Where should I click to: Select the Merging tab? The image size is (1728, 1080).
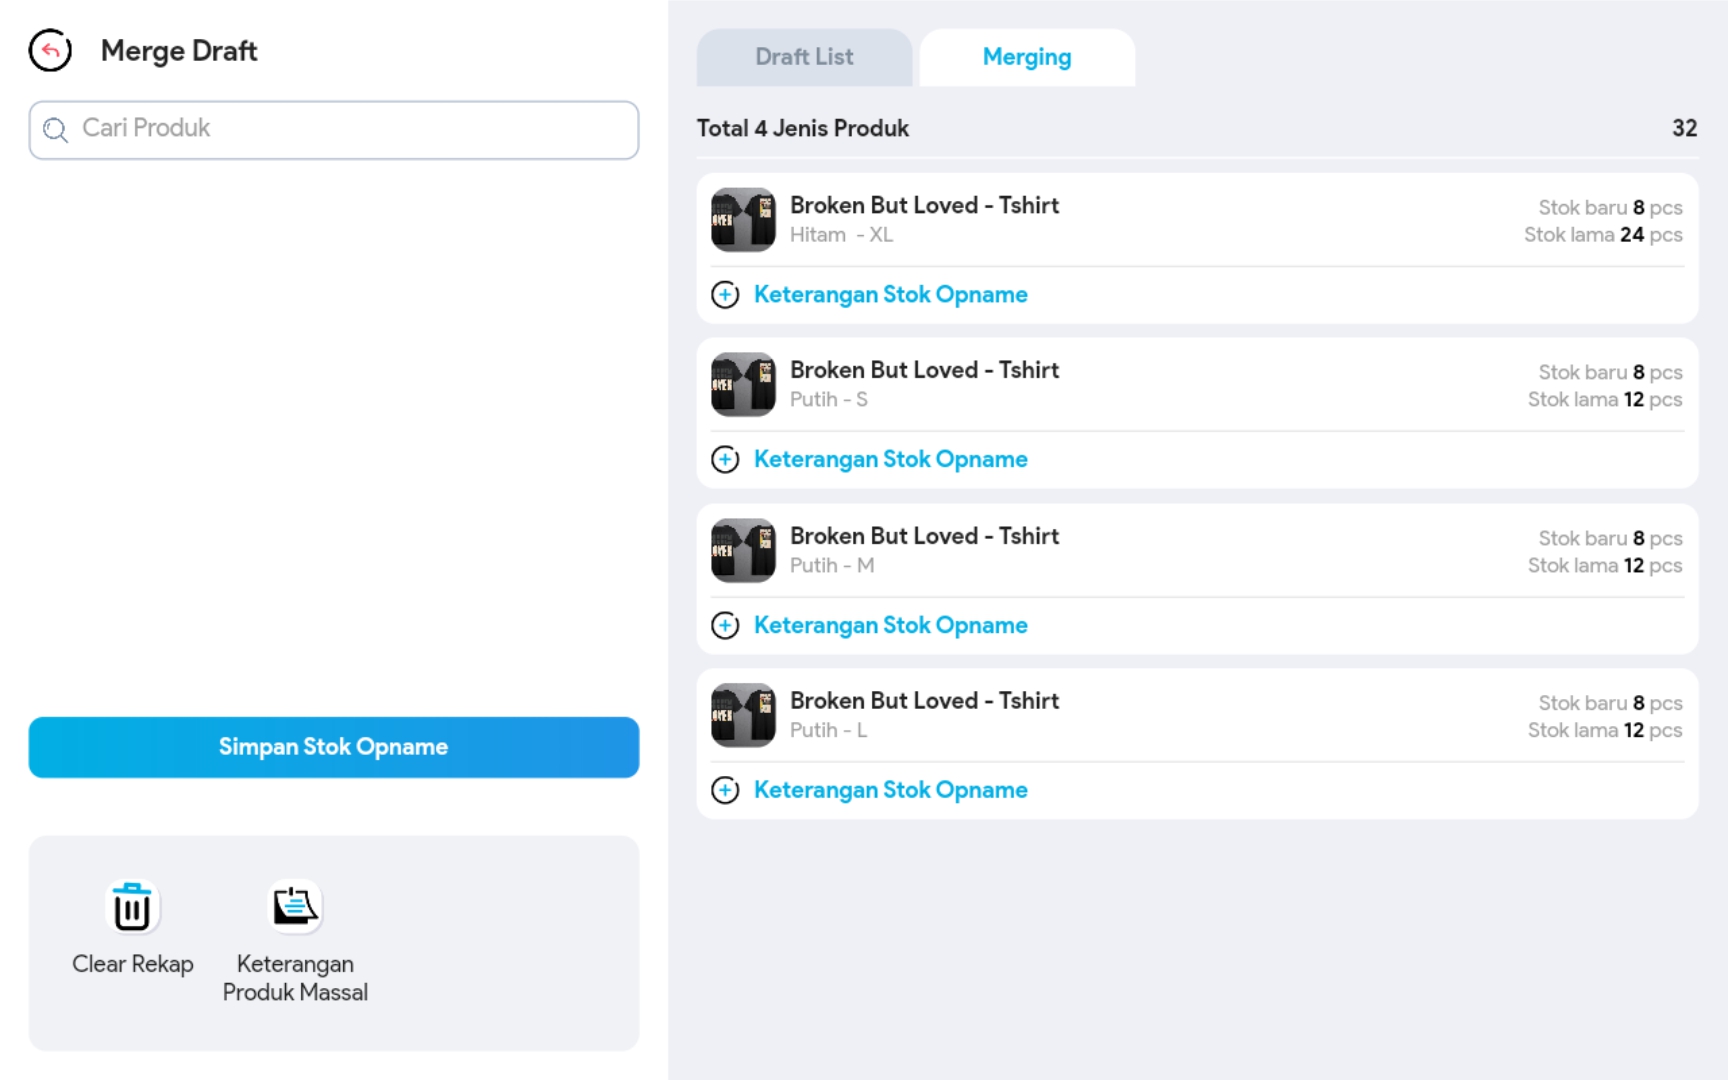pyautogui.click(x=1026, y=57)
